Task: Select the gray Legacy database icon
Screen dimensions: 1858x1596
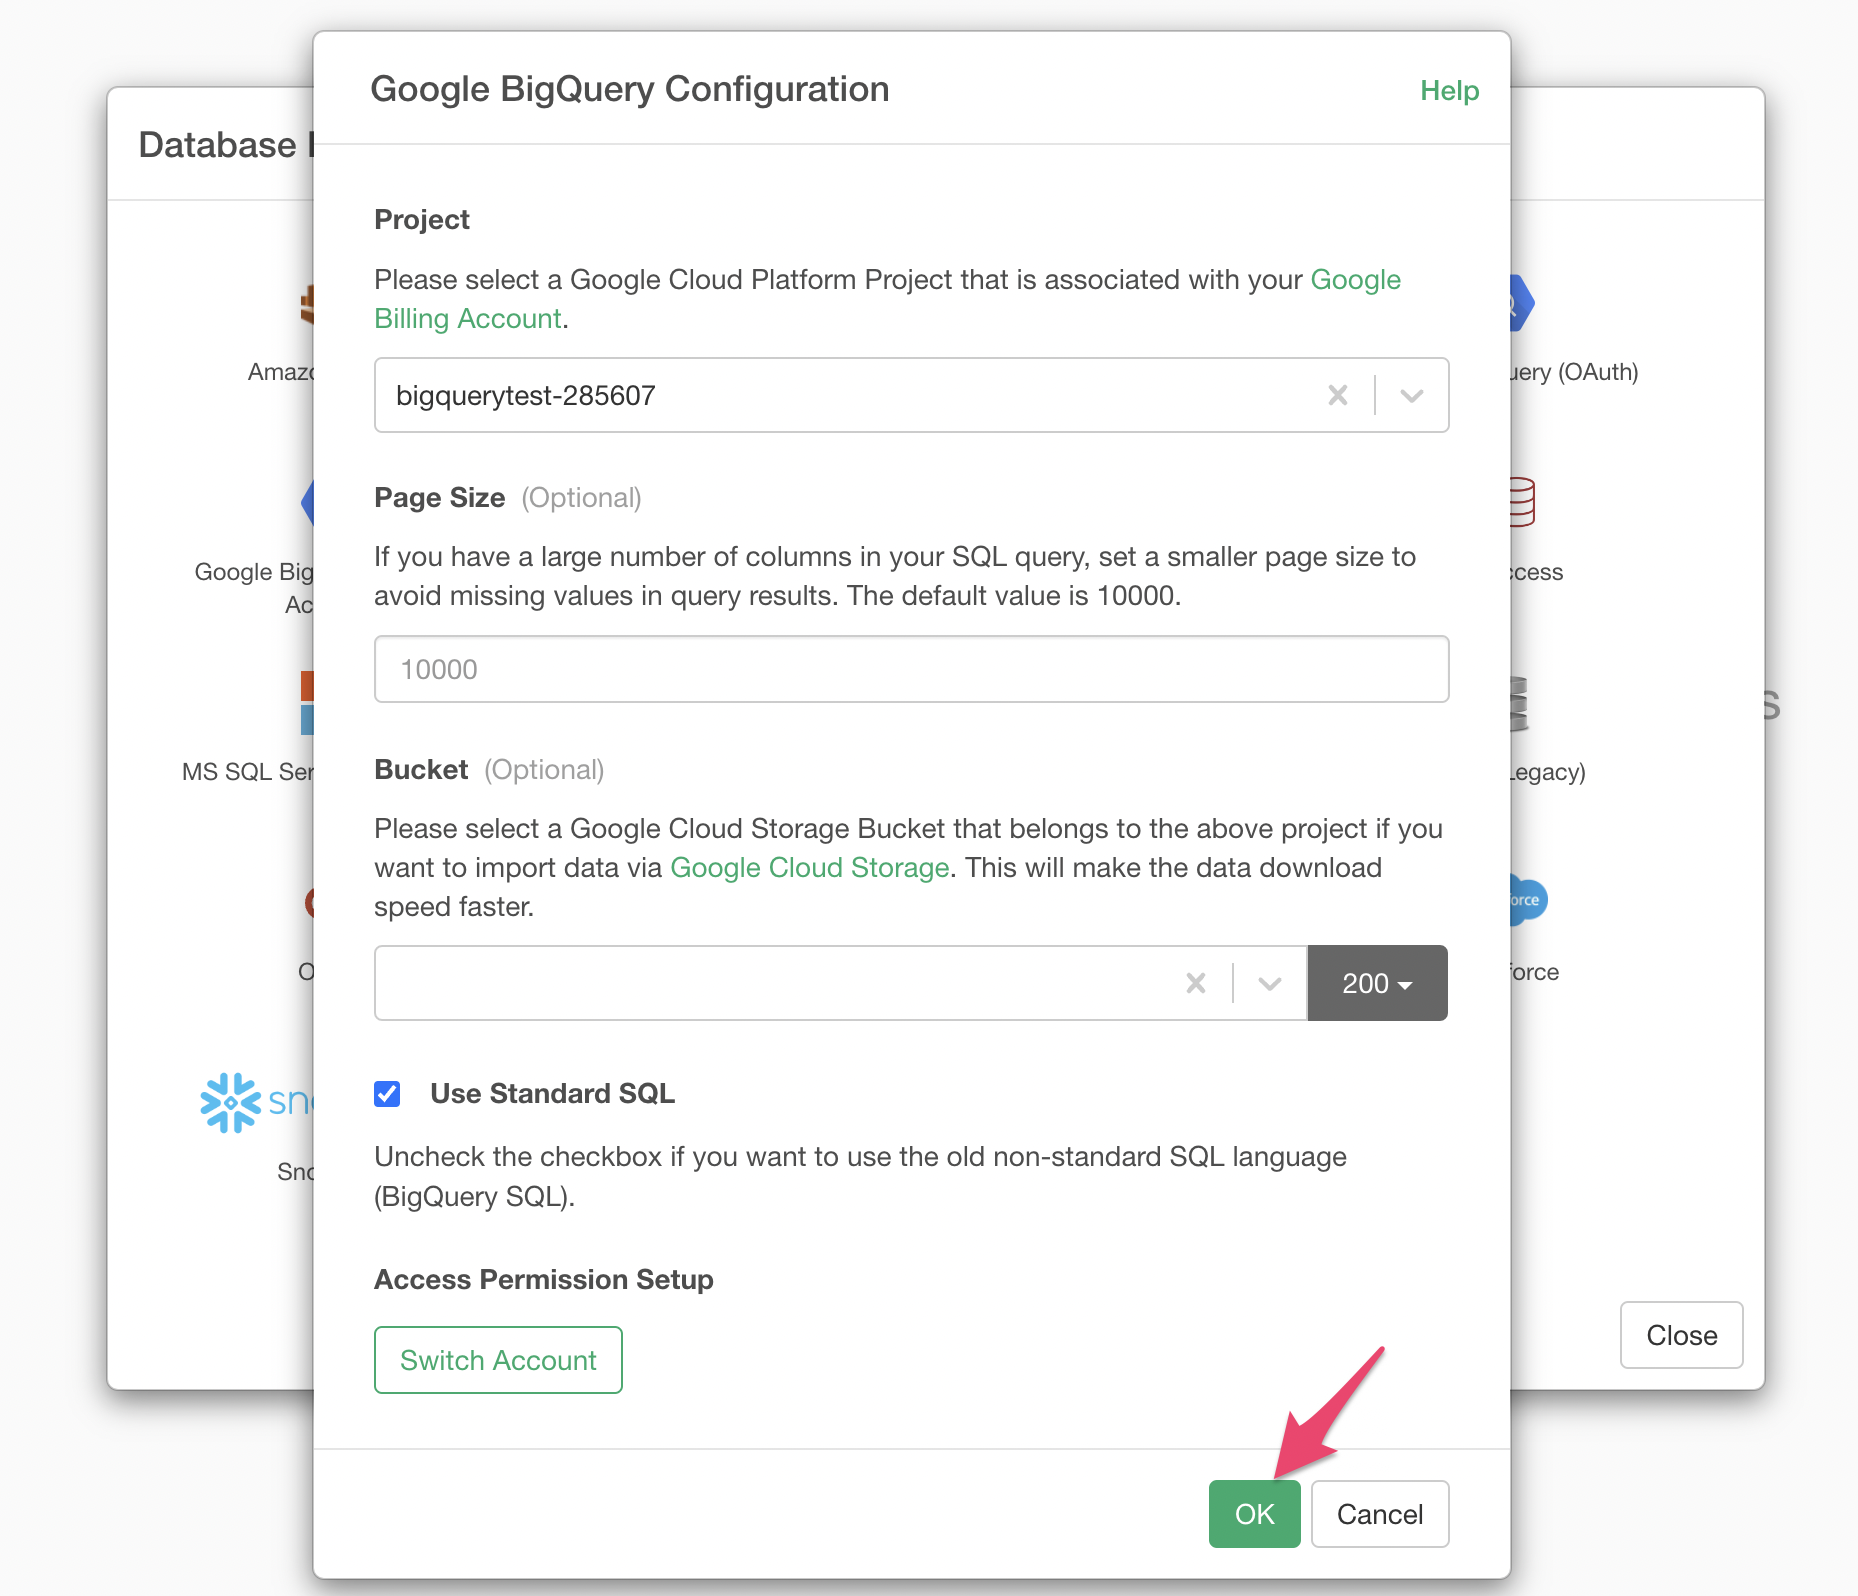Action: click(x=1519, y=703)
